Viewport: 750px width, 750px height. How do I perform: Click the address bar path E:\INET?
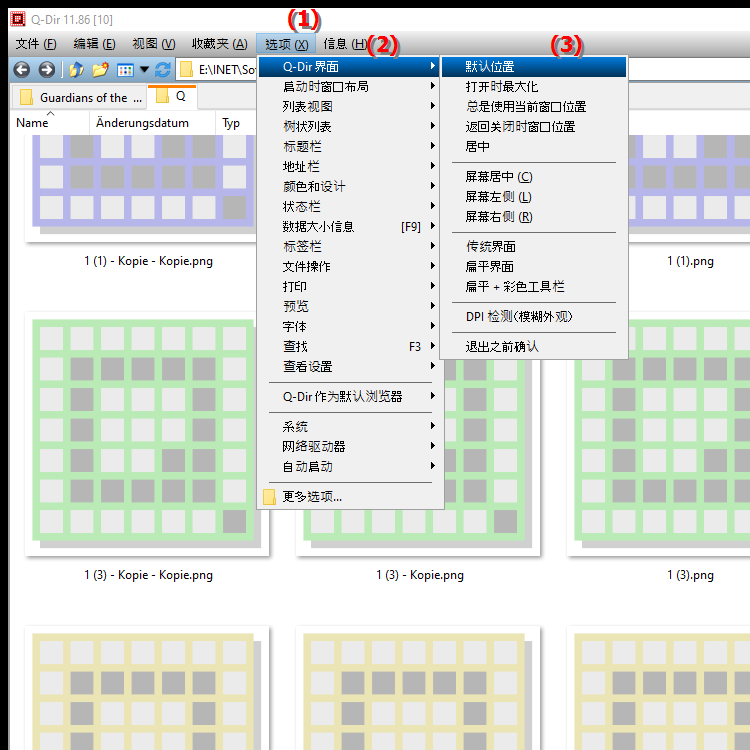pyautogui.click(x=227, y=70)
